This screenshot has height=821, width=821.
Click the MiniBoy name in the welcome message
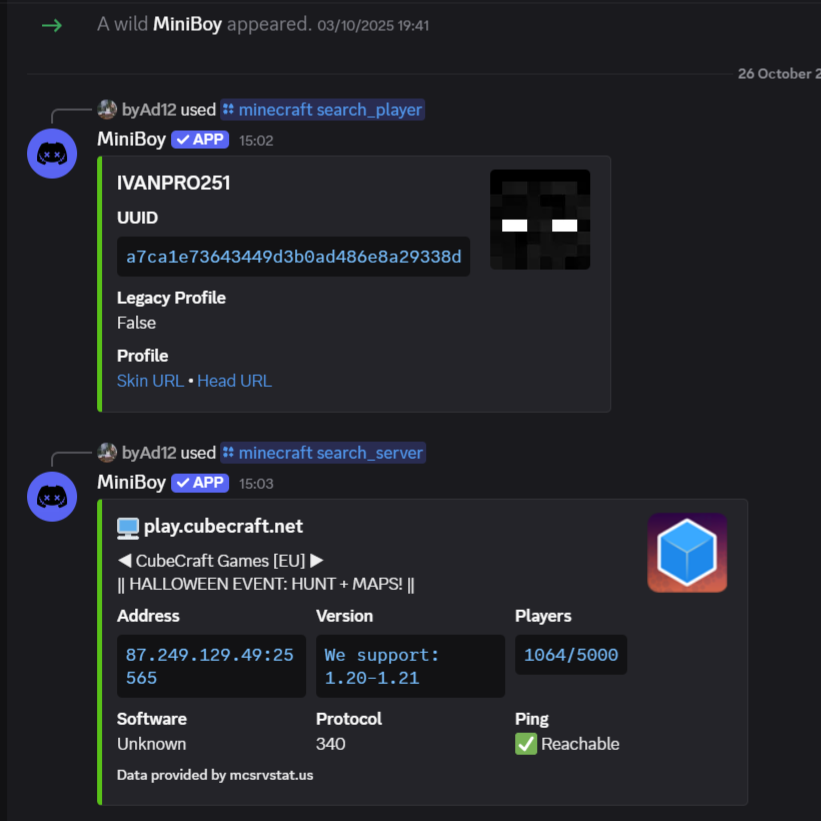point(187,24)
